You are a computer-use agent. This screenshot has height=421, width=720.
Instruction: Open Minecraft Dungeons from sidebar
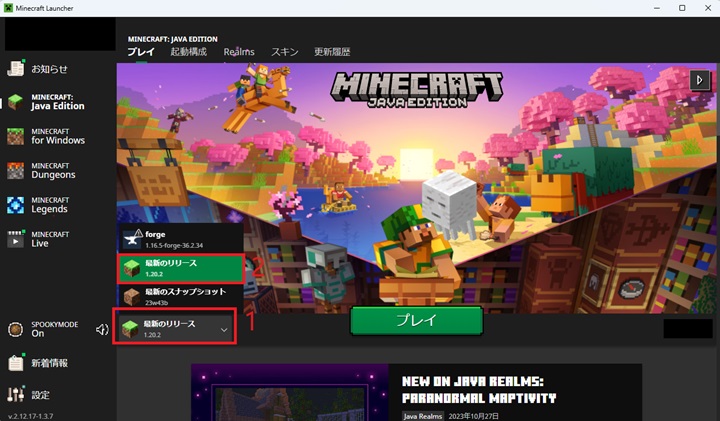tap(41, 171)
